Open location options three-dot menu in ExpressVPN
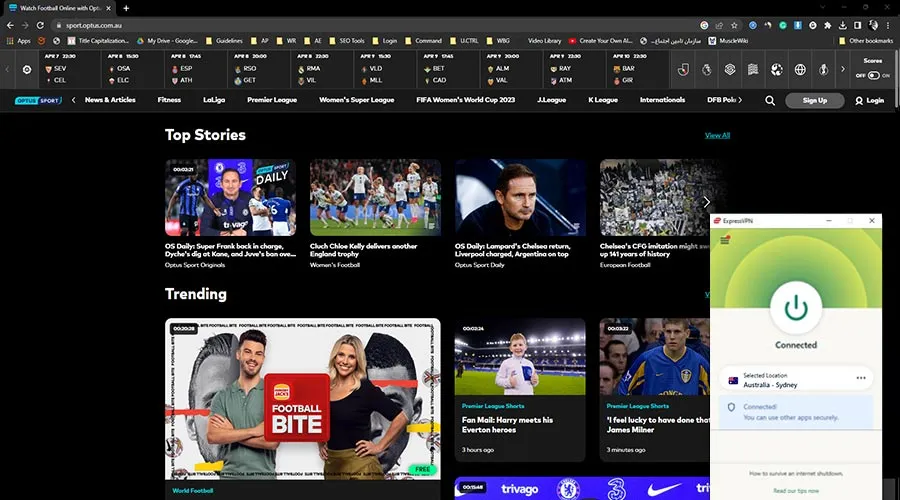 point(861,378)
